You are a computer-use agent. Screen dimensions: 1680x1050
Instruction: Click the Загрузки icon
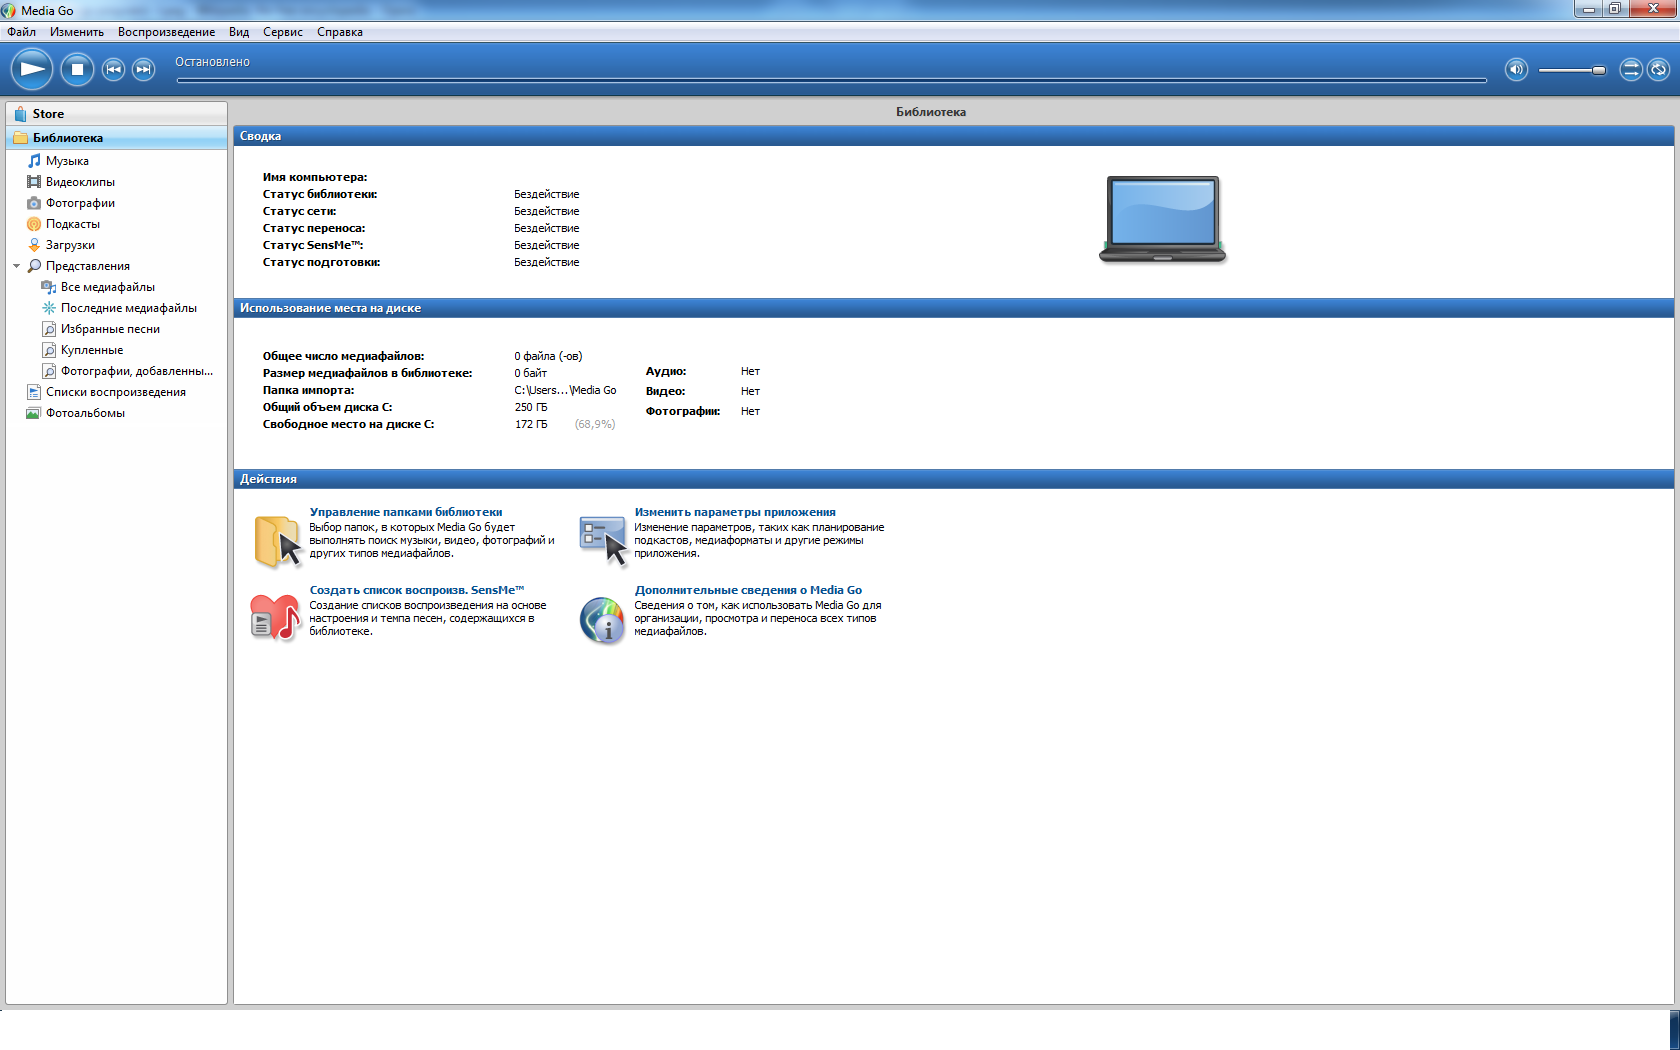[34, 245]
